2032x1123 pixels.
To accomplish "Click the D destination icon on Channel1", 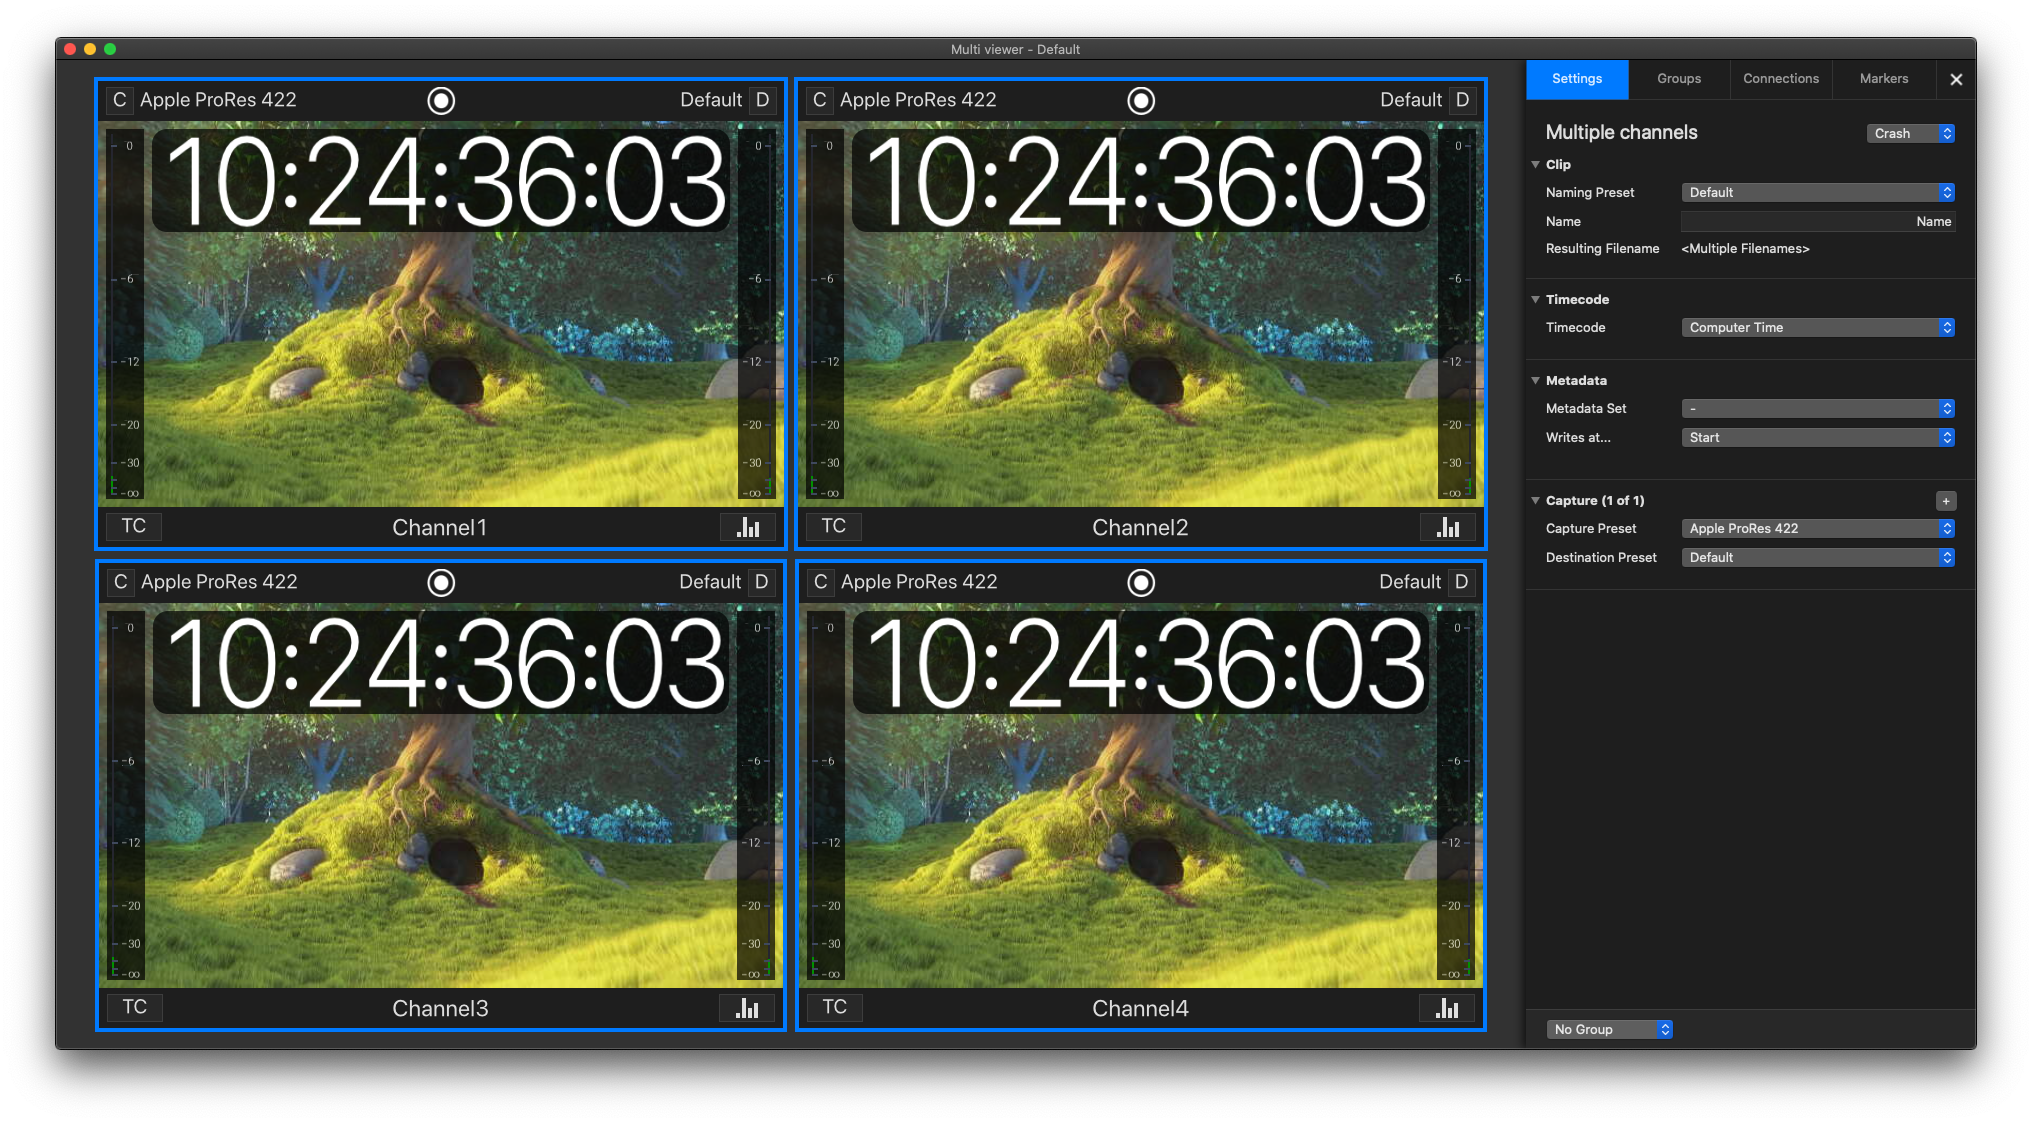I will click(x=763, y=100).
